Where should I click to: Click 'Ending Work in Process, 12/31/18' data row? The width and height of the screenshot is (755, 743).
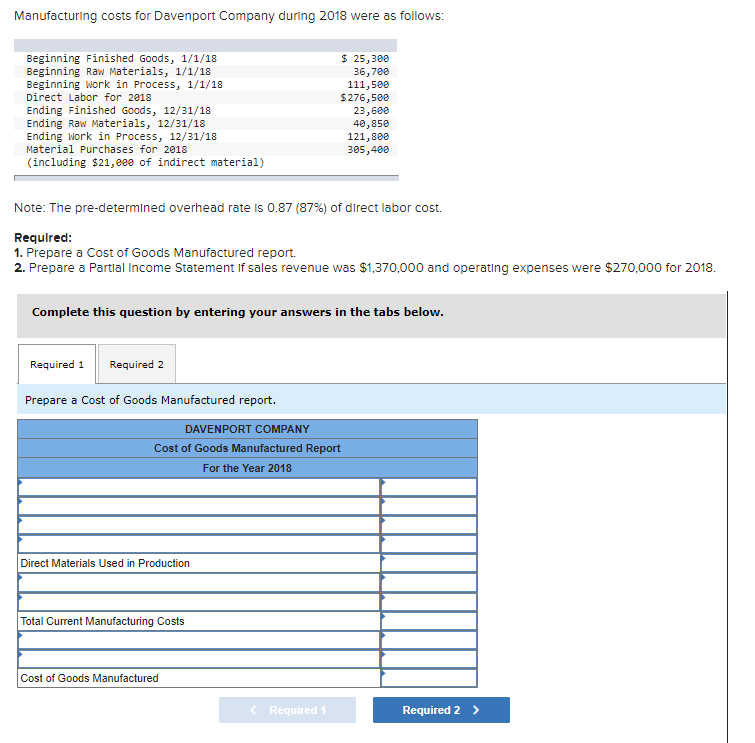click(x=205, y=136)
